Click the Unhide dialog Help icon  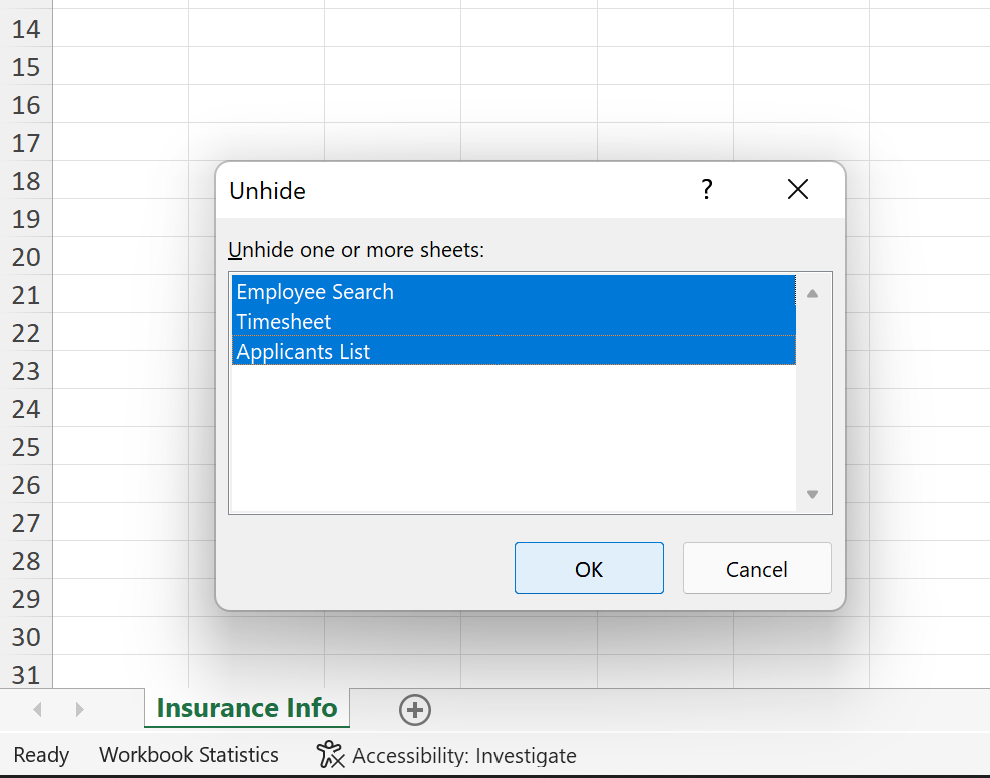[x=707, y=189]
